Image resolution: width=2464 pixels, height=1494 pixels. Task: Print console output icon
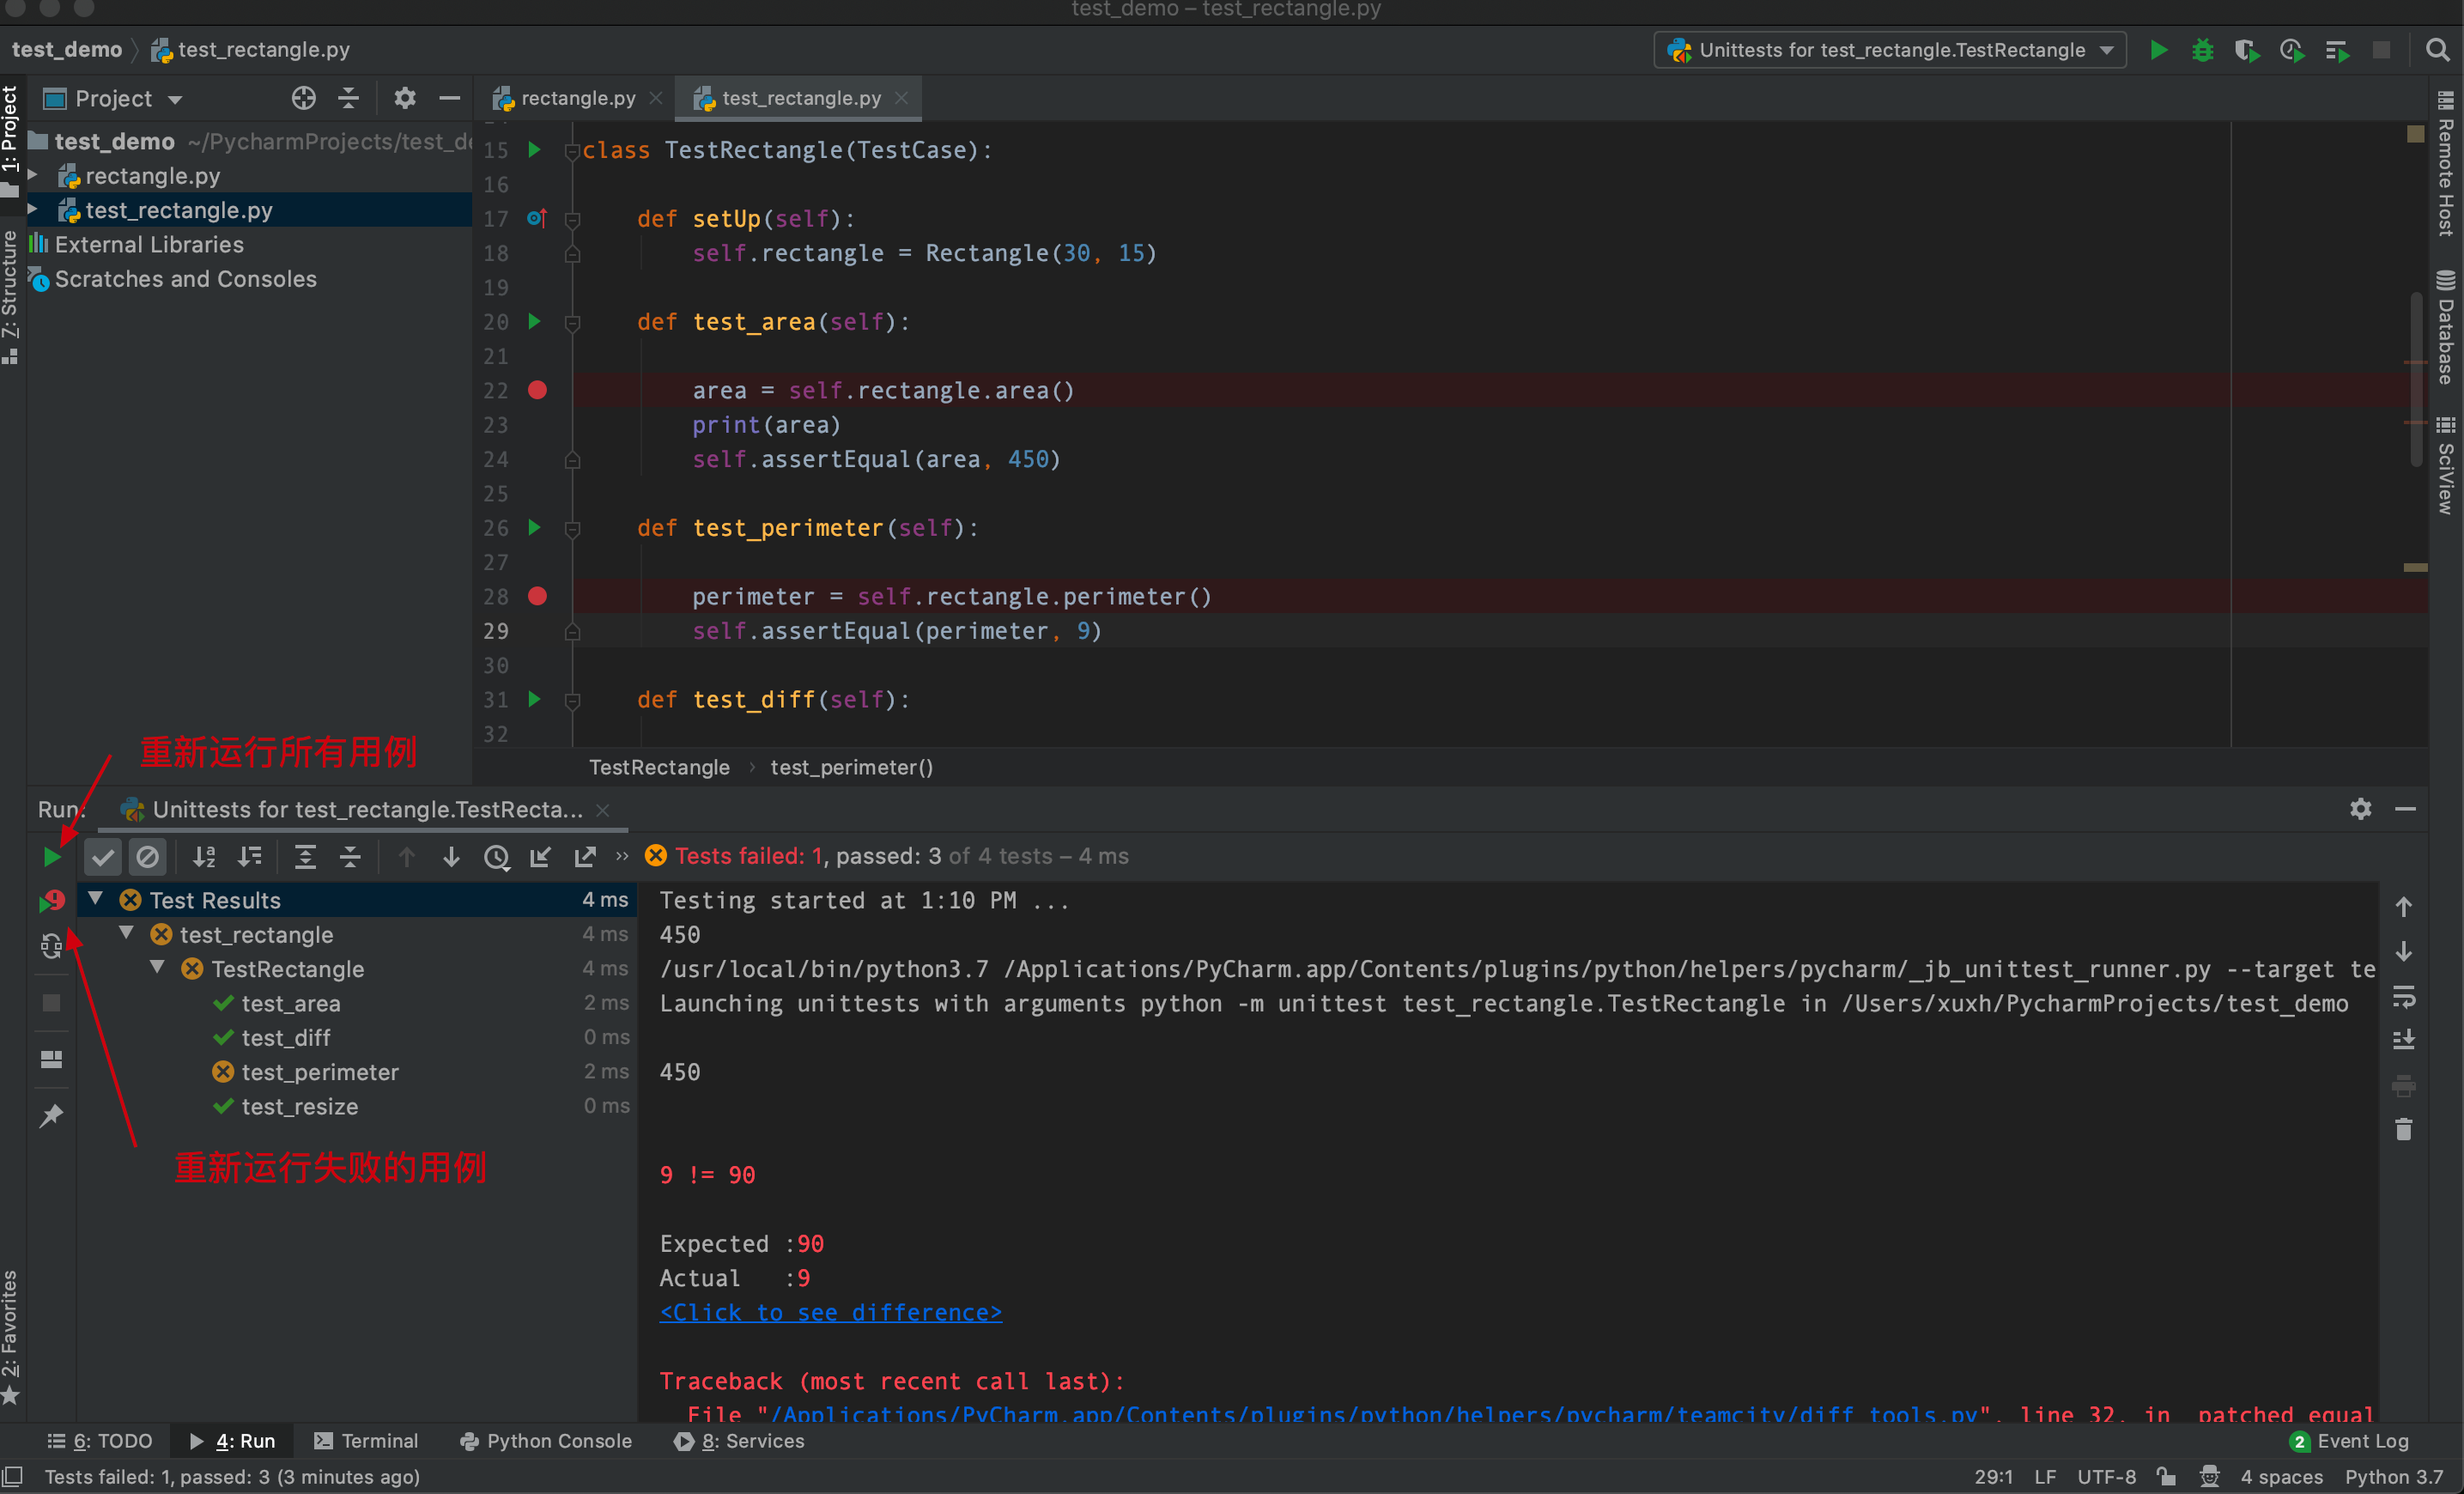2404,1085
